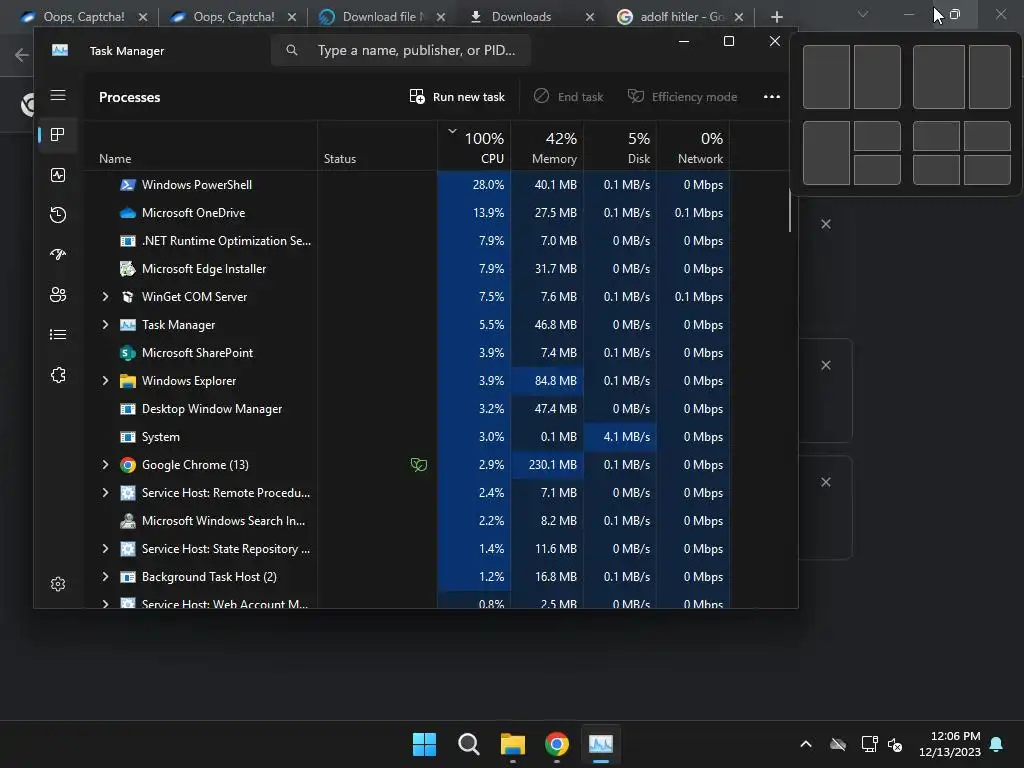
Task: Sort by the Network column header
Action: coord(694,147)
